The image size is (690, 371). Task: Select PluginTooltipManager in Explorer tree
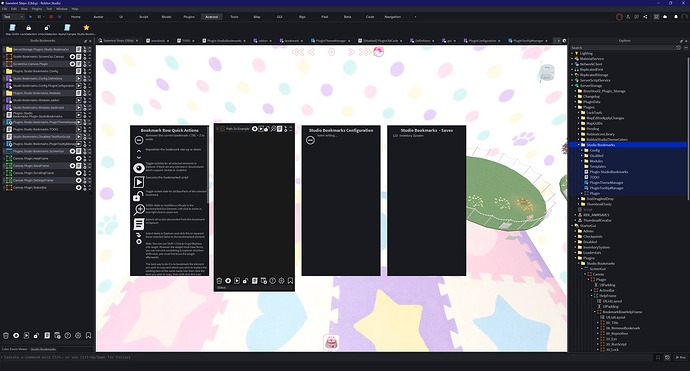tap(606, 188)
